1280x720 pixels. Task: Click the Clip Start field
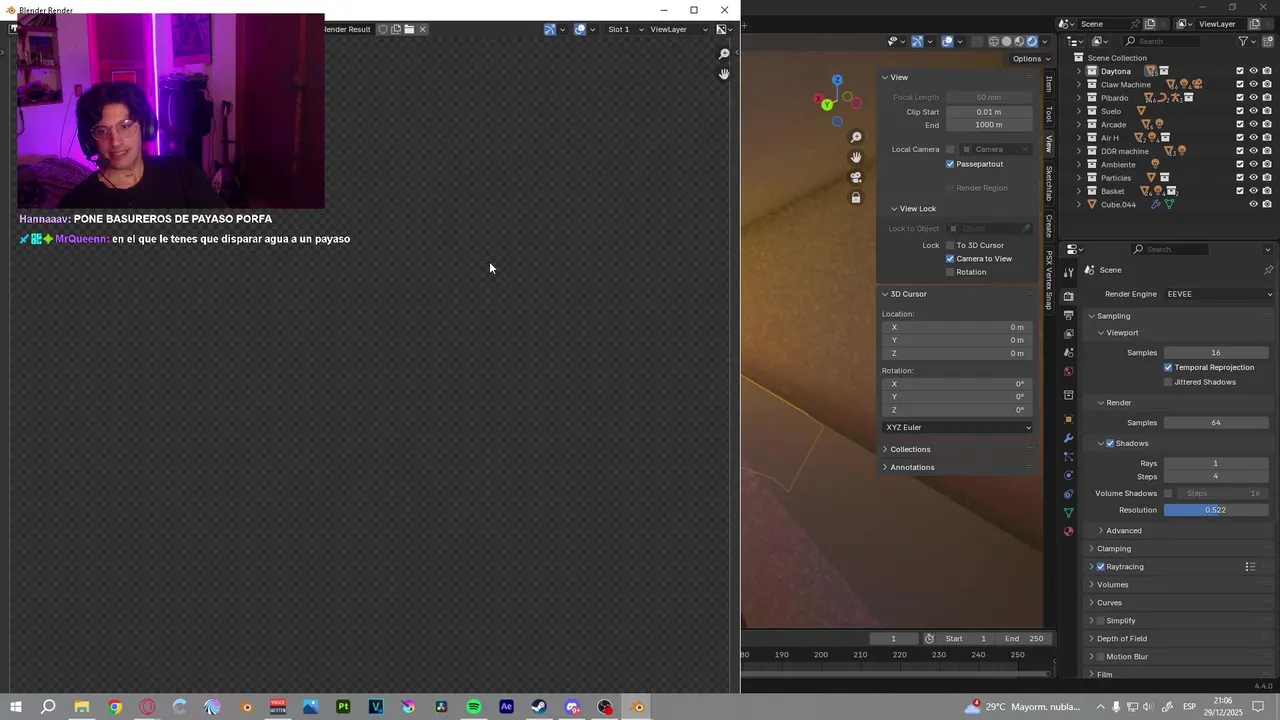(x=989, y=112)
